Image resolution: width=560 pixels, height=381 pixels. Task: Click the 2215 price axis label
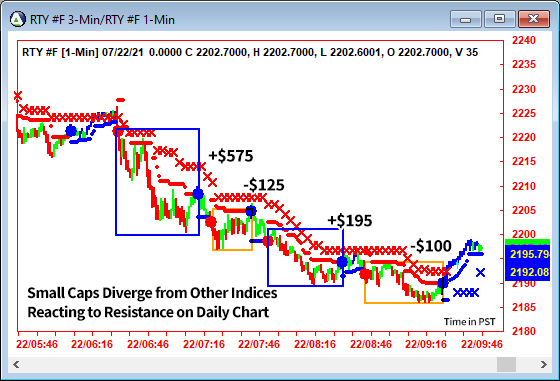(x=524, y=161)
